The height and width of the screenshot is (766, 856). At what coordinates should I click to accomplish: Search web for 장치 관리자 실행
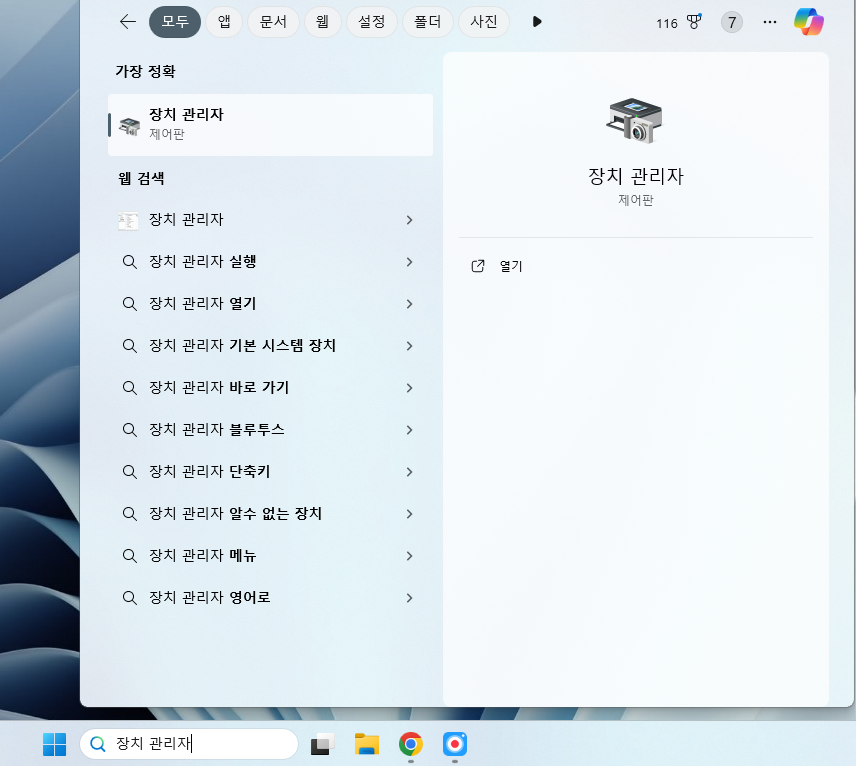270,262
